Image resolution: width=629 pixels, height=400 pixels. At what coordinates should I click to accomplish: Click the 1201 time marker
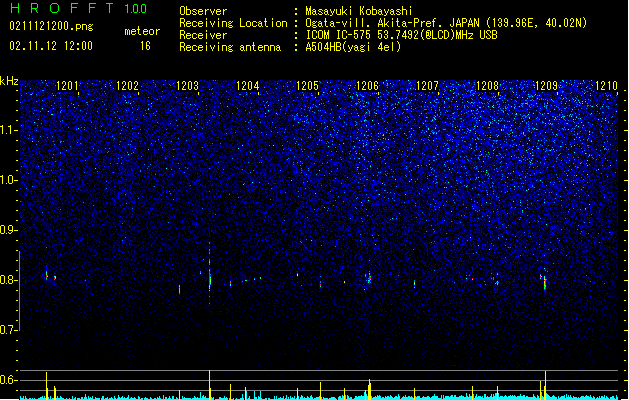(67, 86)
